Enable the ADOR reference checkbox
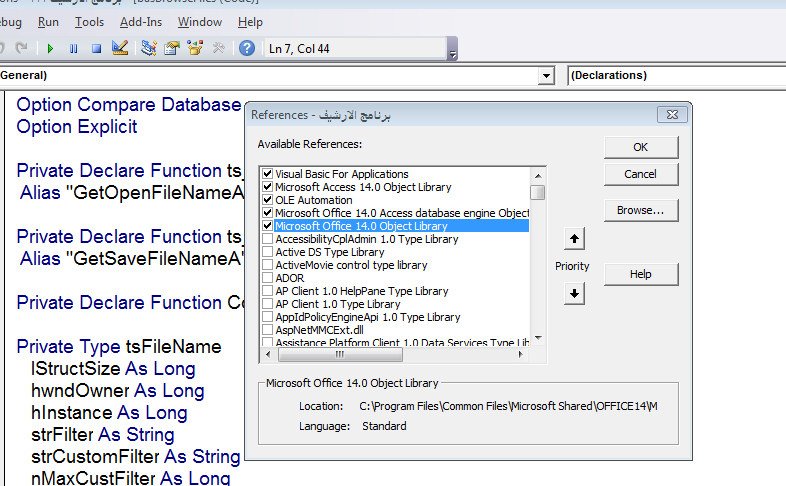Viewport: 786px width, 486px height. pyautogui.click(x=266, y=278)
